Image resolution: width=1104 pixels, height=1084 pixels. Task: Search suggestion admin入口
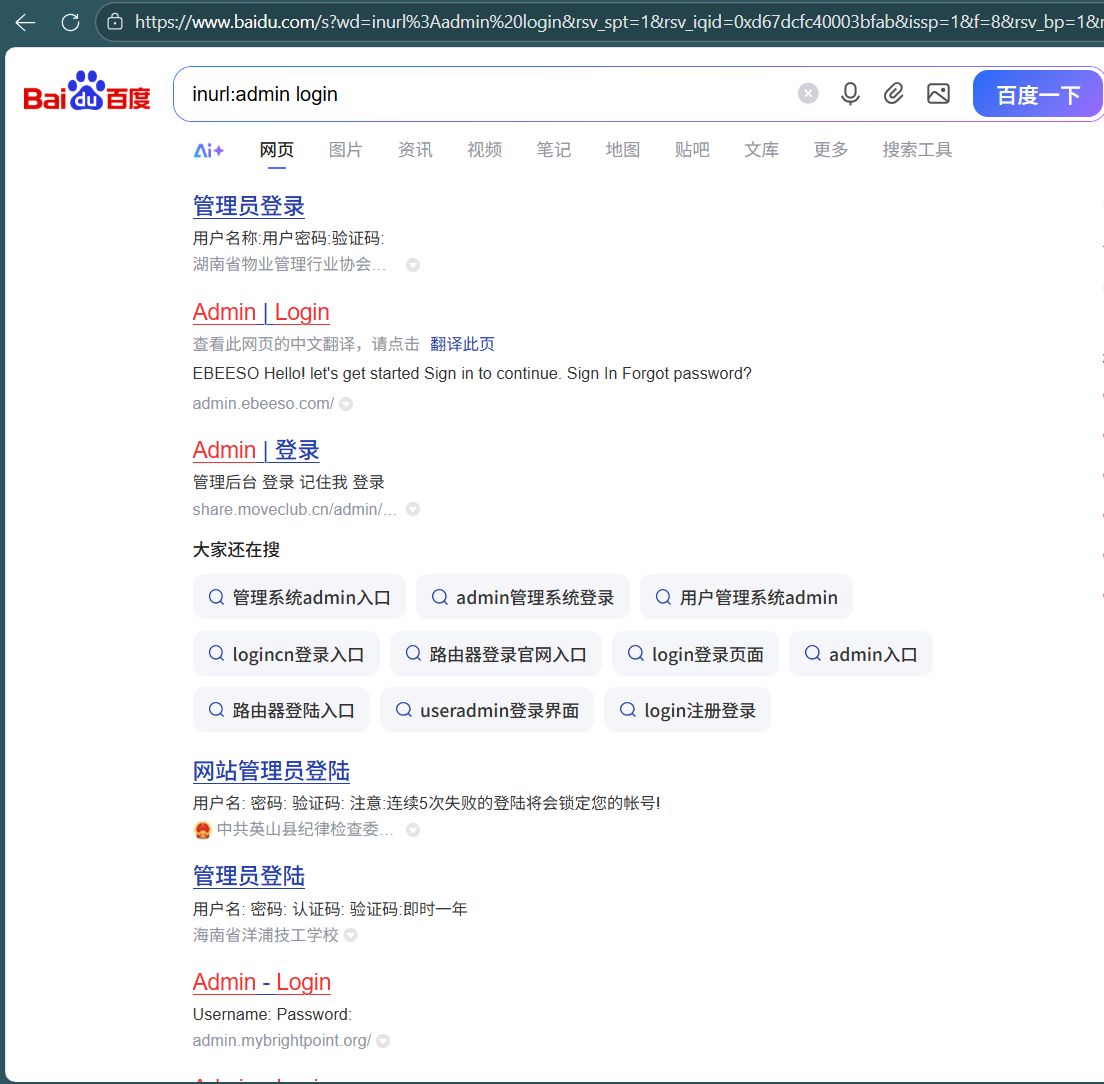(860, 654)
